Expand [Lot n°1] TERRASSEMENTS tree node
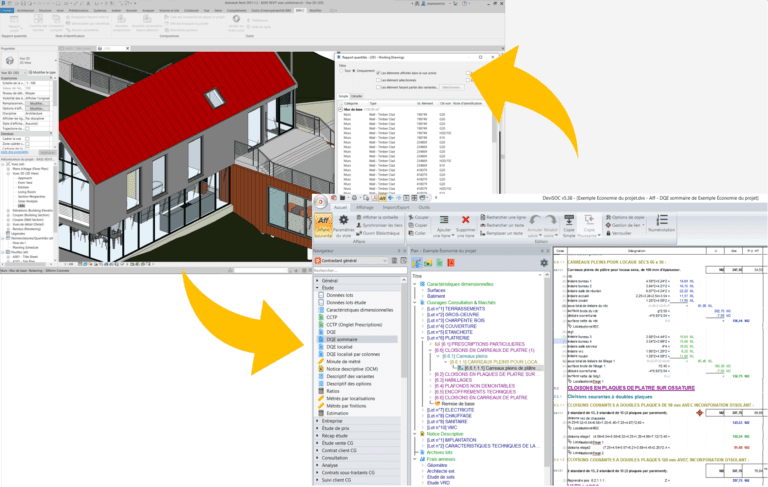 coord(423,309)
